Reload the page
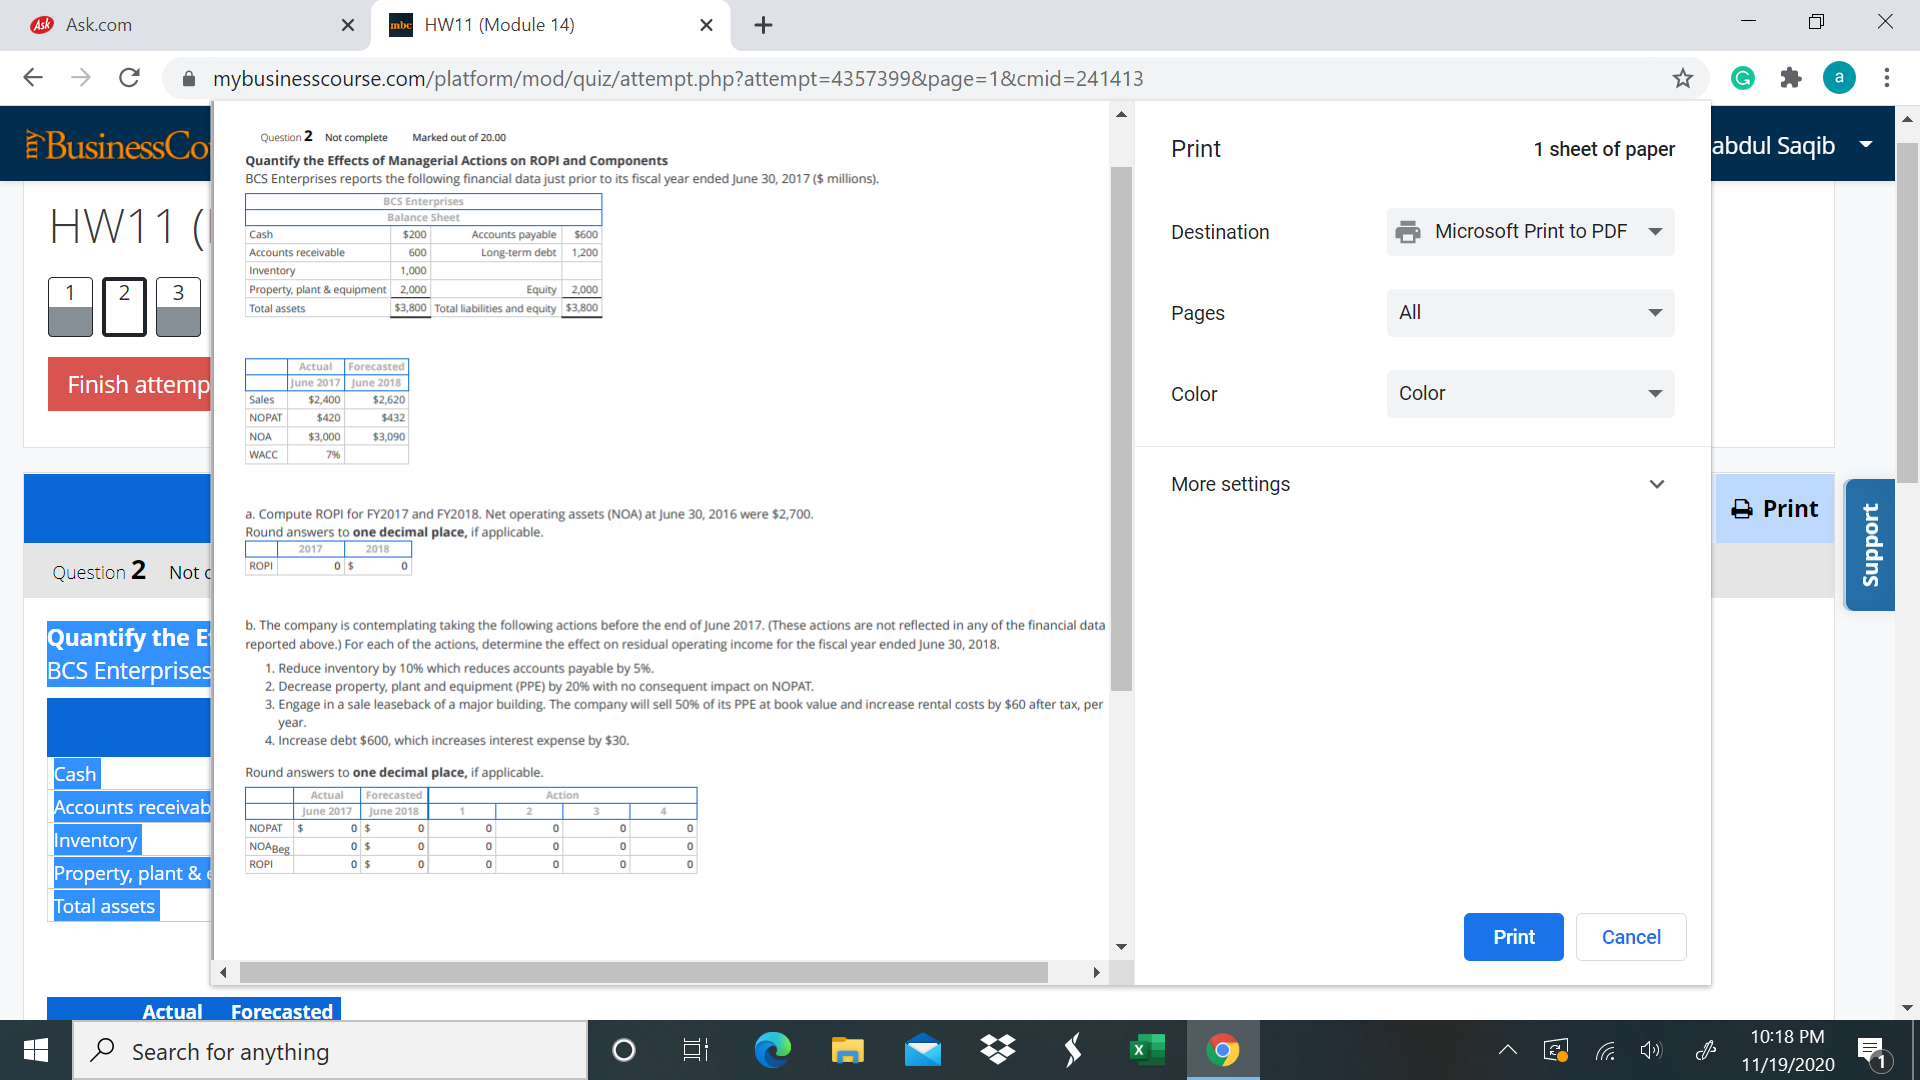 [129, 78]
